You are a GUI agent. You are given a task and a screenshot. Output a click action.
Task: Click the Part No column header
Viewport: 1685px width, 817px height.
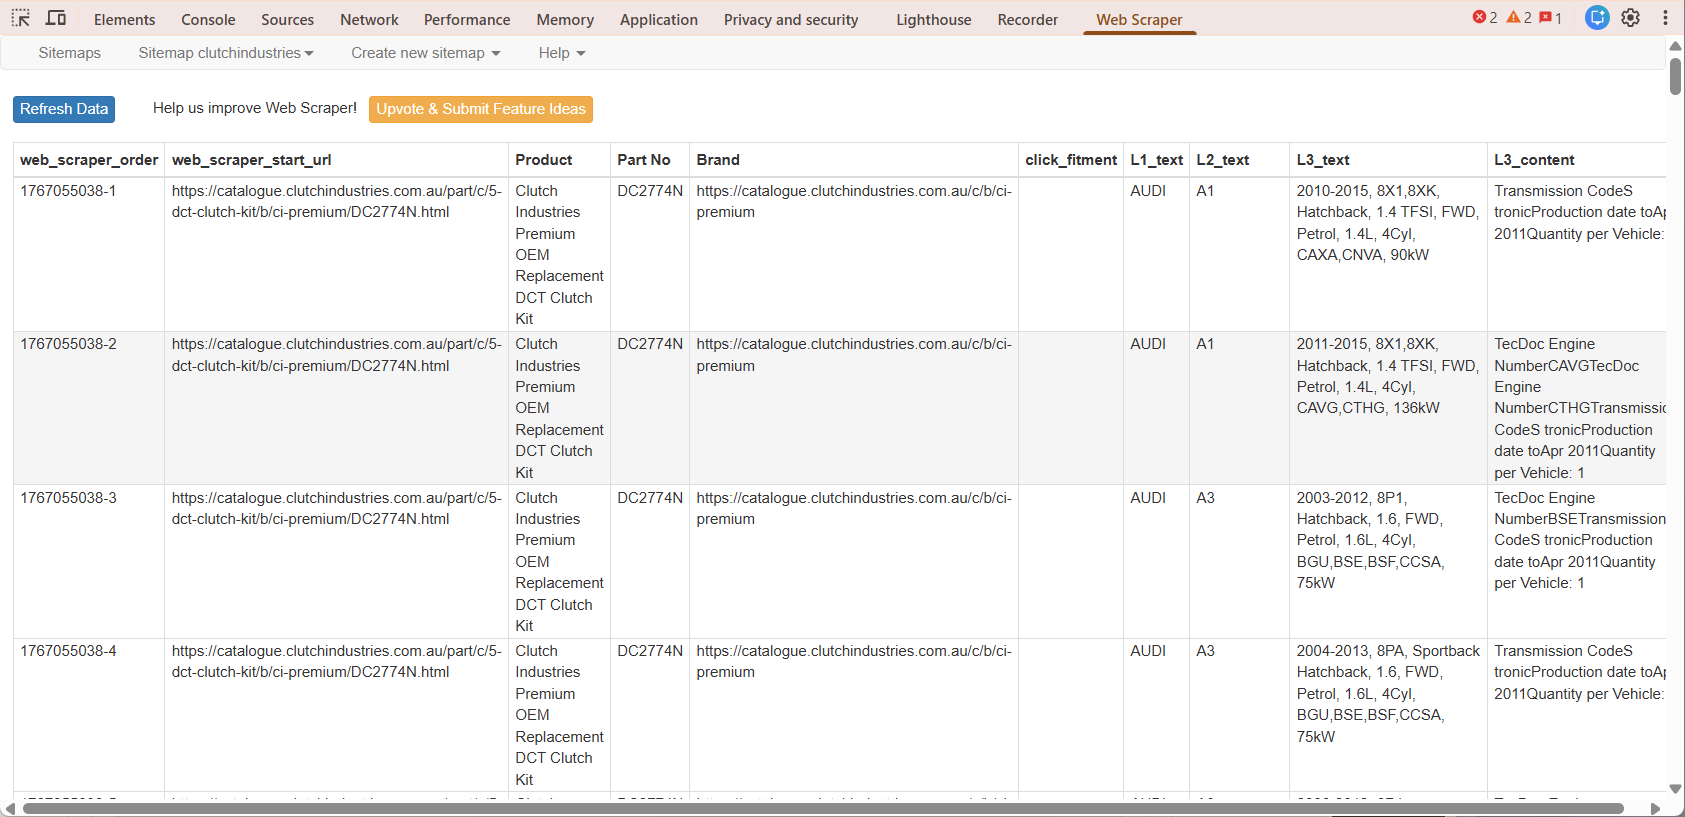pyautogui.click(x=644, y=160)
